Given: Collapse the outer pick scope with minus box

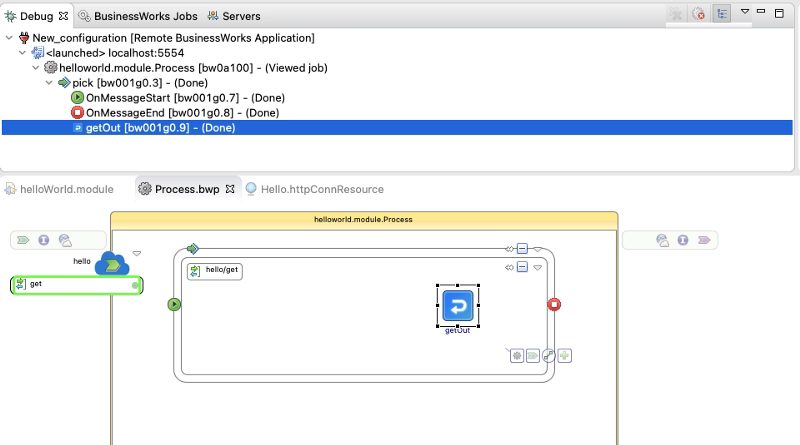Looking at the screenshot, I should [x=522, y=249].
